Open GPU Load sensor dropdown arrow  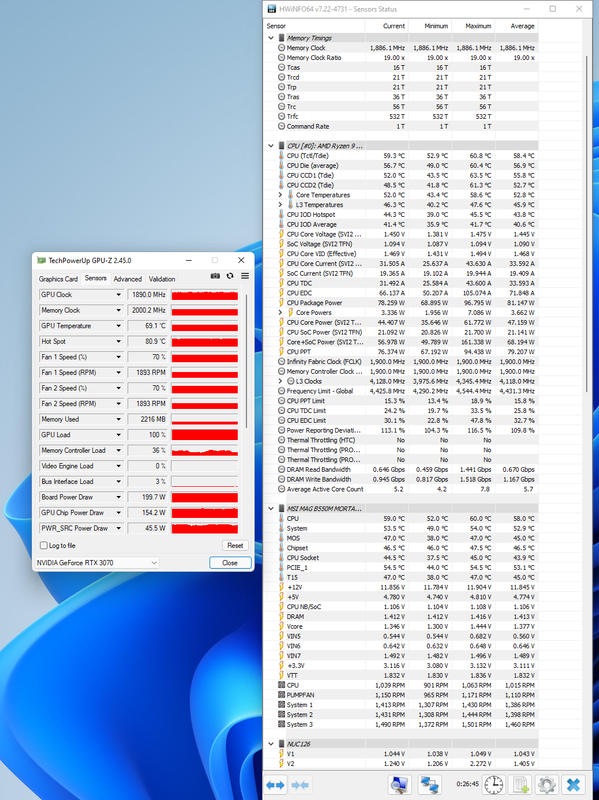118,435
